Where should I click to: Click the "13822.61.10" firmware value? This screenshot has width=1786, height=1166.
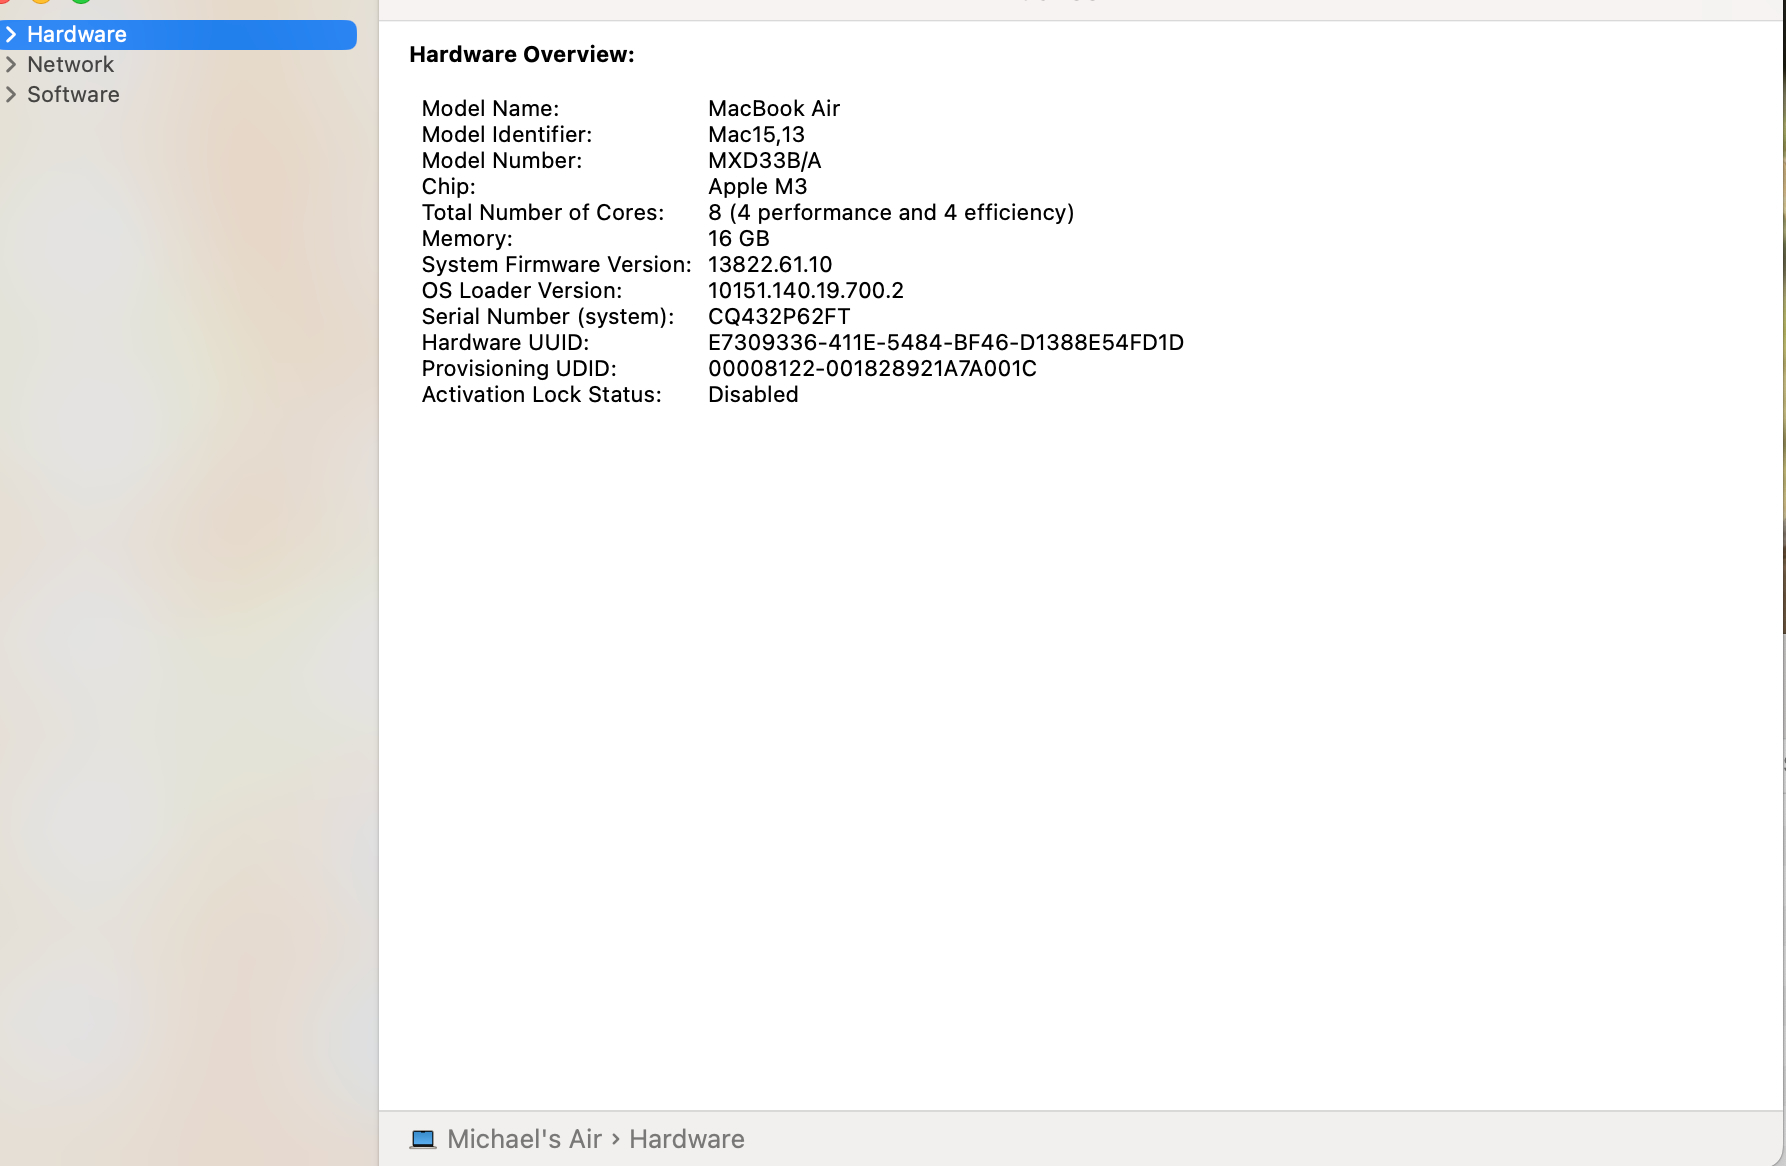pos(770,264)
